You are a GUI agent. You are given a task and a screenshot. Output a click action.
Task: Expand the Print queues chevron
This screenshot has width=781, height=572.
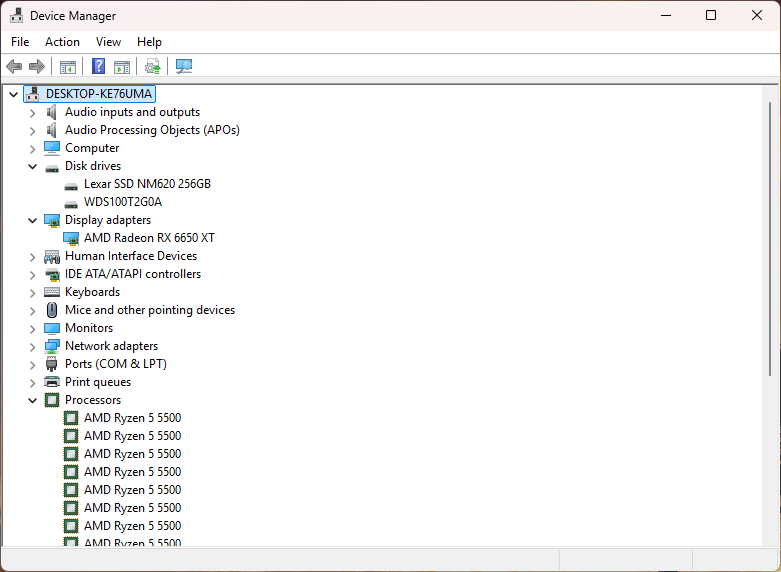[x=32, y=383]
